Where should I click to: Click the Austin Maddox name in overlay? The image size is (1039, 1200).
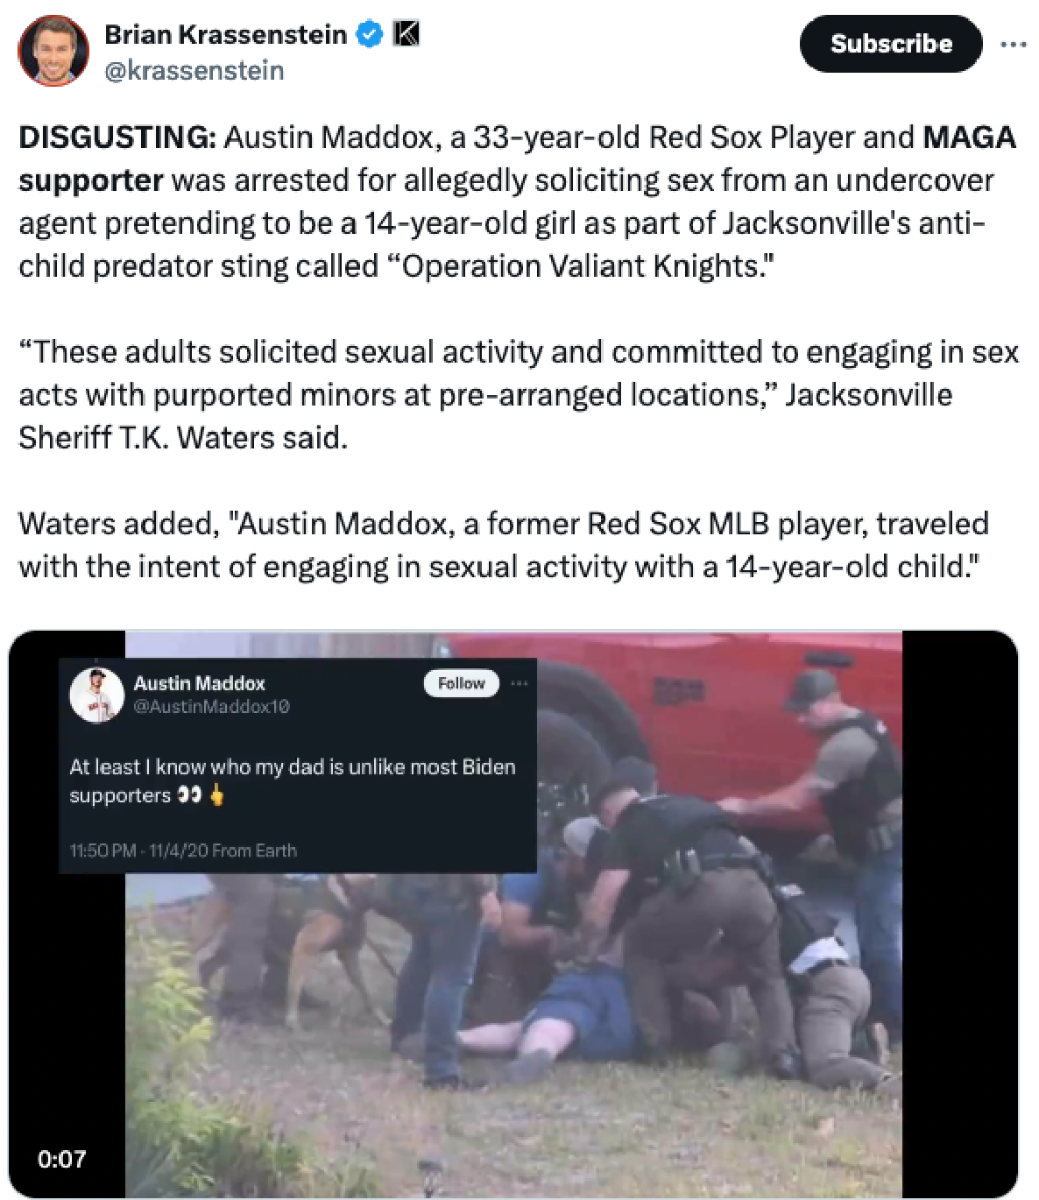click(x=199, y=684)
